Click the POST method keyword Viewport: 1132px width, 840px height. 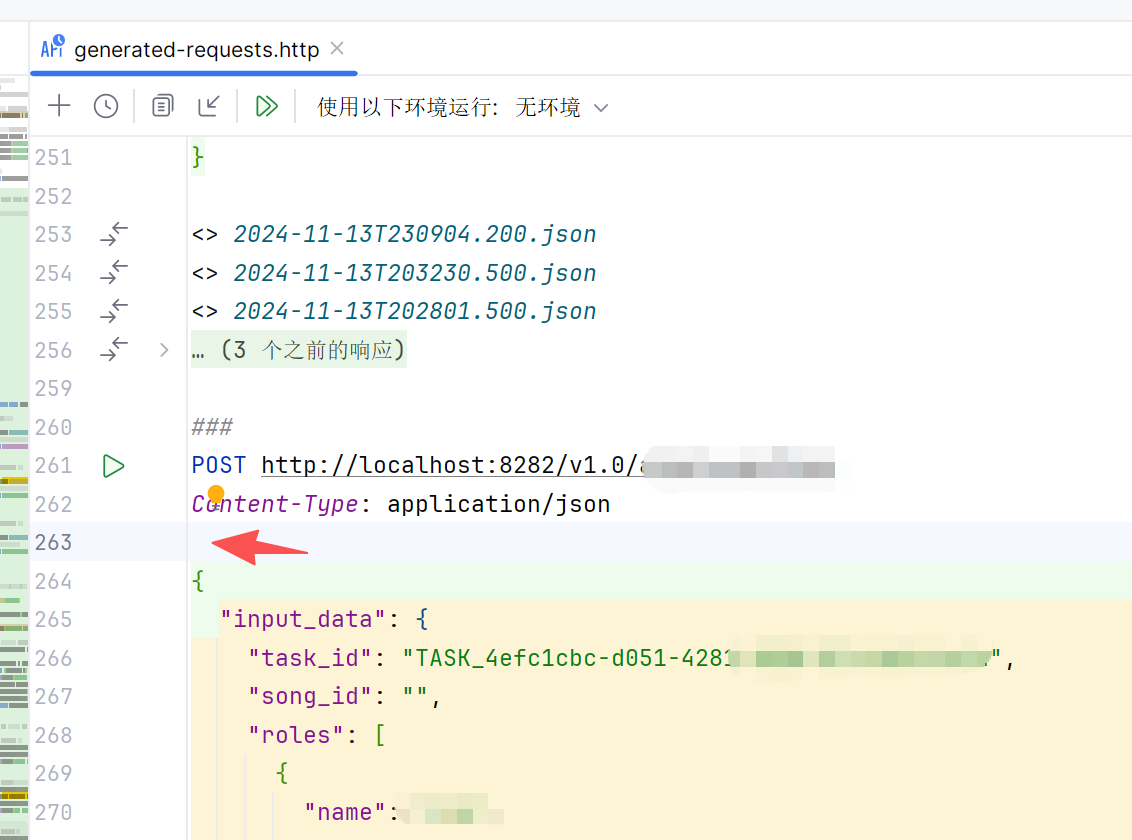pyautogui.click(x=219, y=465)
